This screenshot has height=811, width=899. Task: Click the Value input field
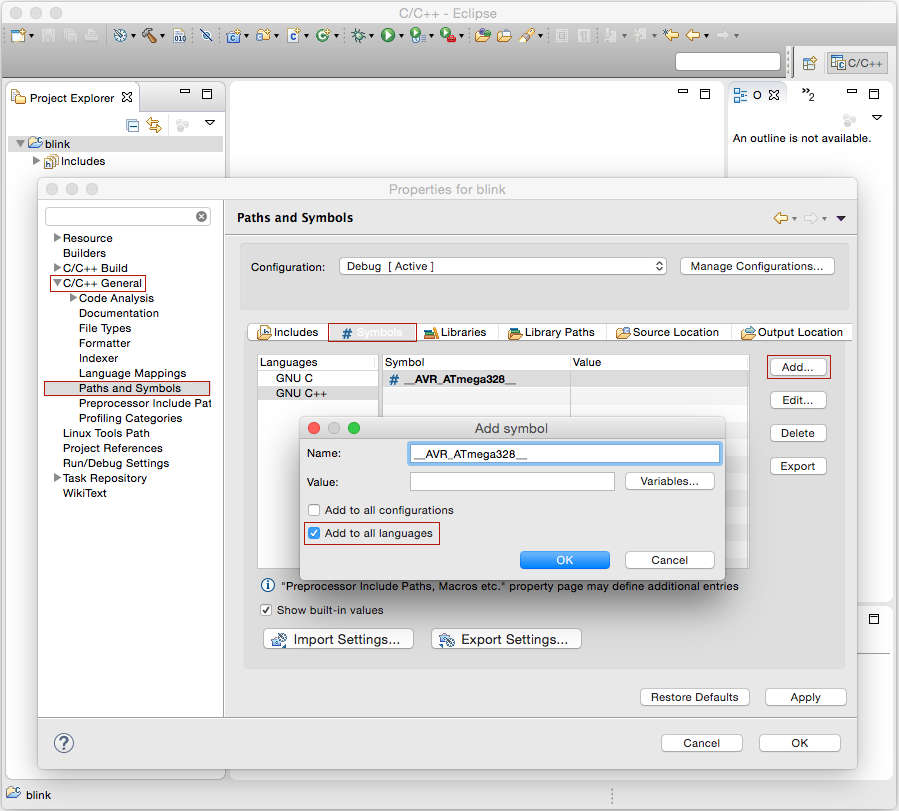coord(512,481)
